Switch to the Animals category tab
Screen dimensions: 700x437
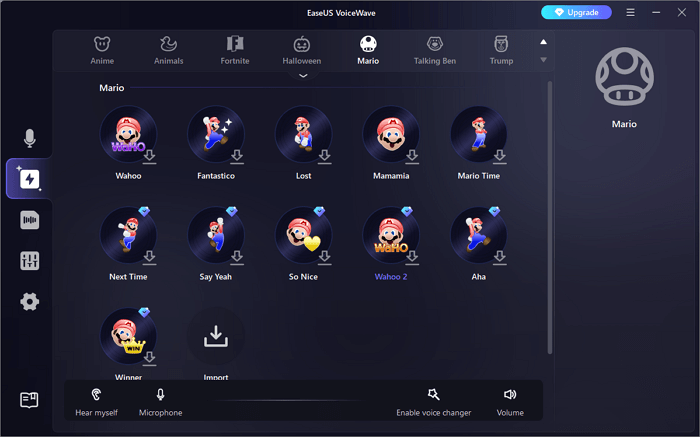coord(168,50)
